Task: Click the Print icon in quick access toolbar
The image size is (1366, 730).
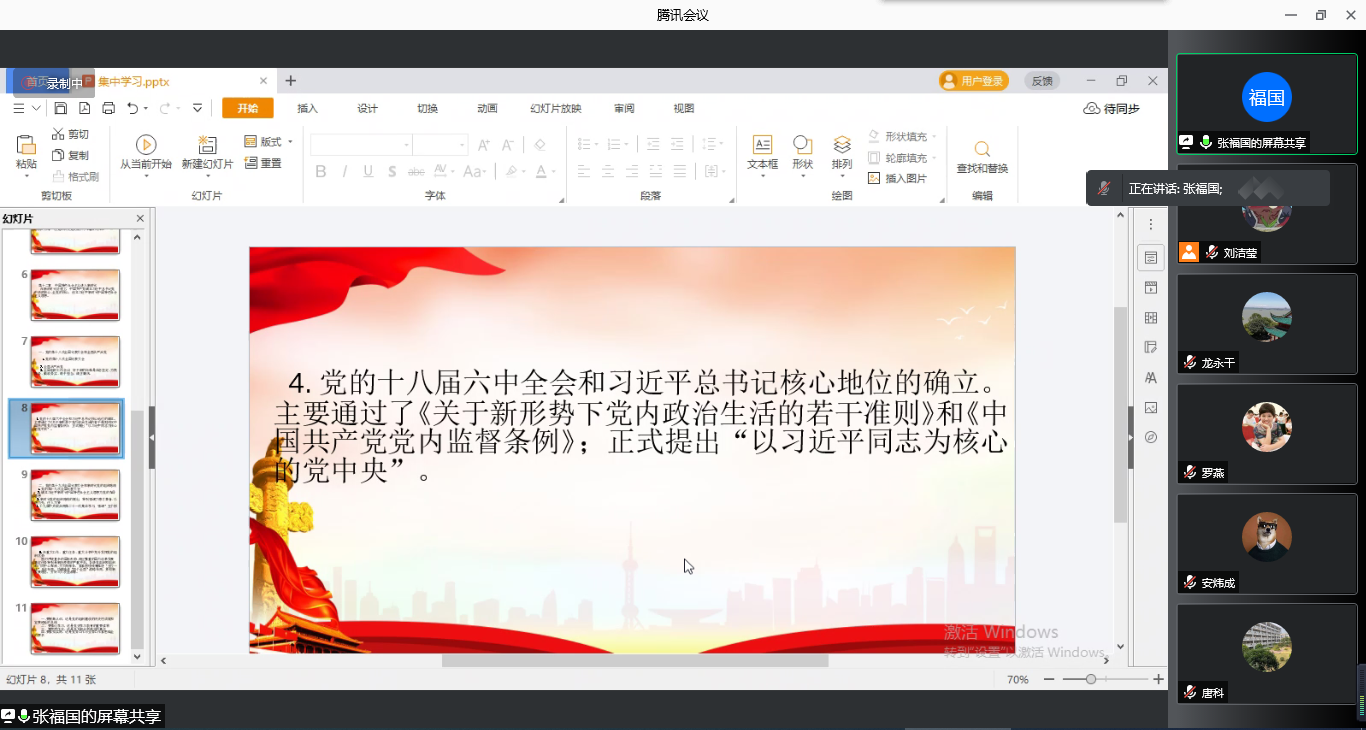Action: tap(108, 108)
